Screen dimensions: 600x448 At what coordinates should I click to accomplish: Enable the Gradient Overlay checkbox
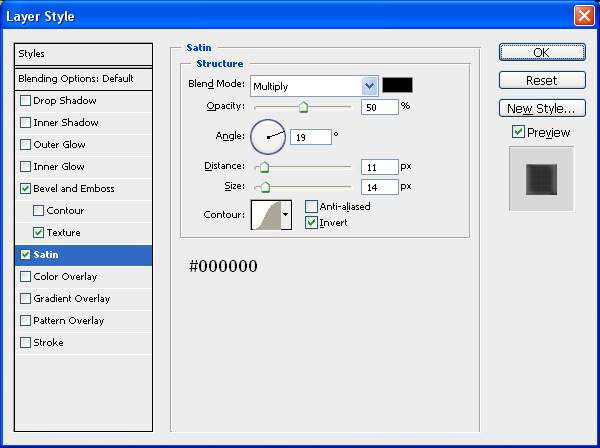pyautogui.click(x=25, y=298)
